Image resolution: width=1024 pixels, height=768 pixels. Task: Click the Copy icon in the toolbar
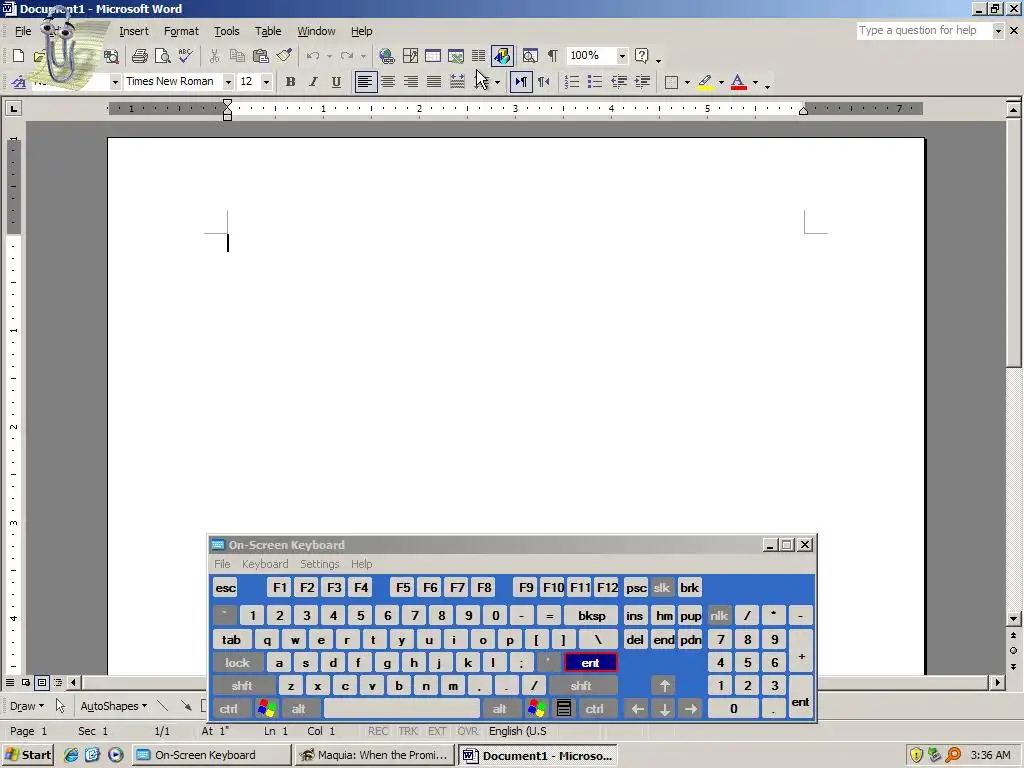pyautogui.click(x=237, y=56)
